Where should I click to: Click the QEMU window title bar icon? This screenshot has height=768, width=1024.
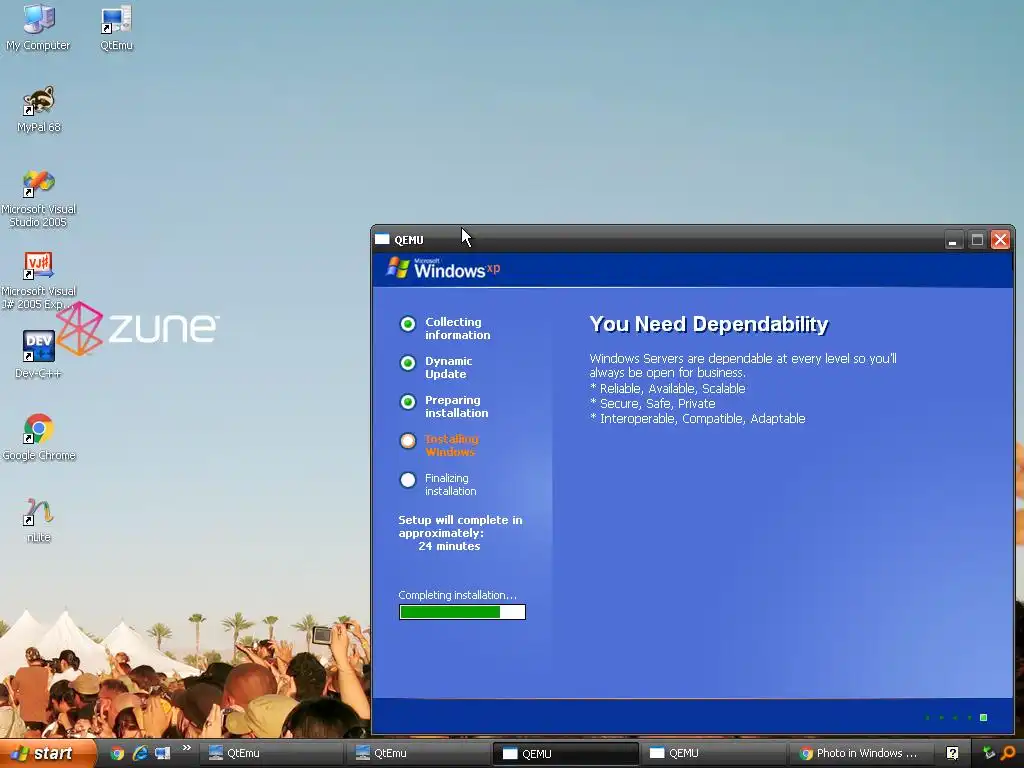coord(382,240)
